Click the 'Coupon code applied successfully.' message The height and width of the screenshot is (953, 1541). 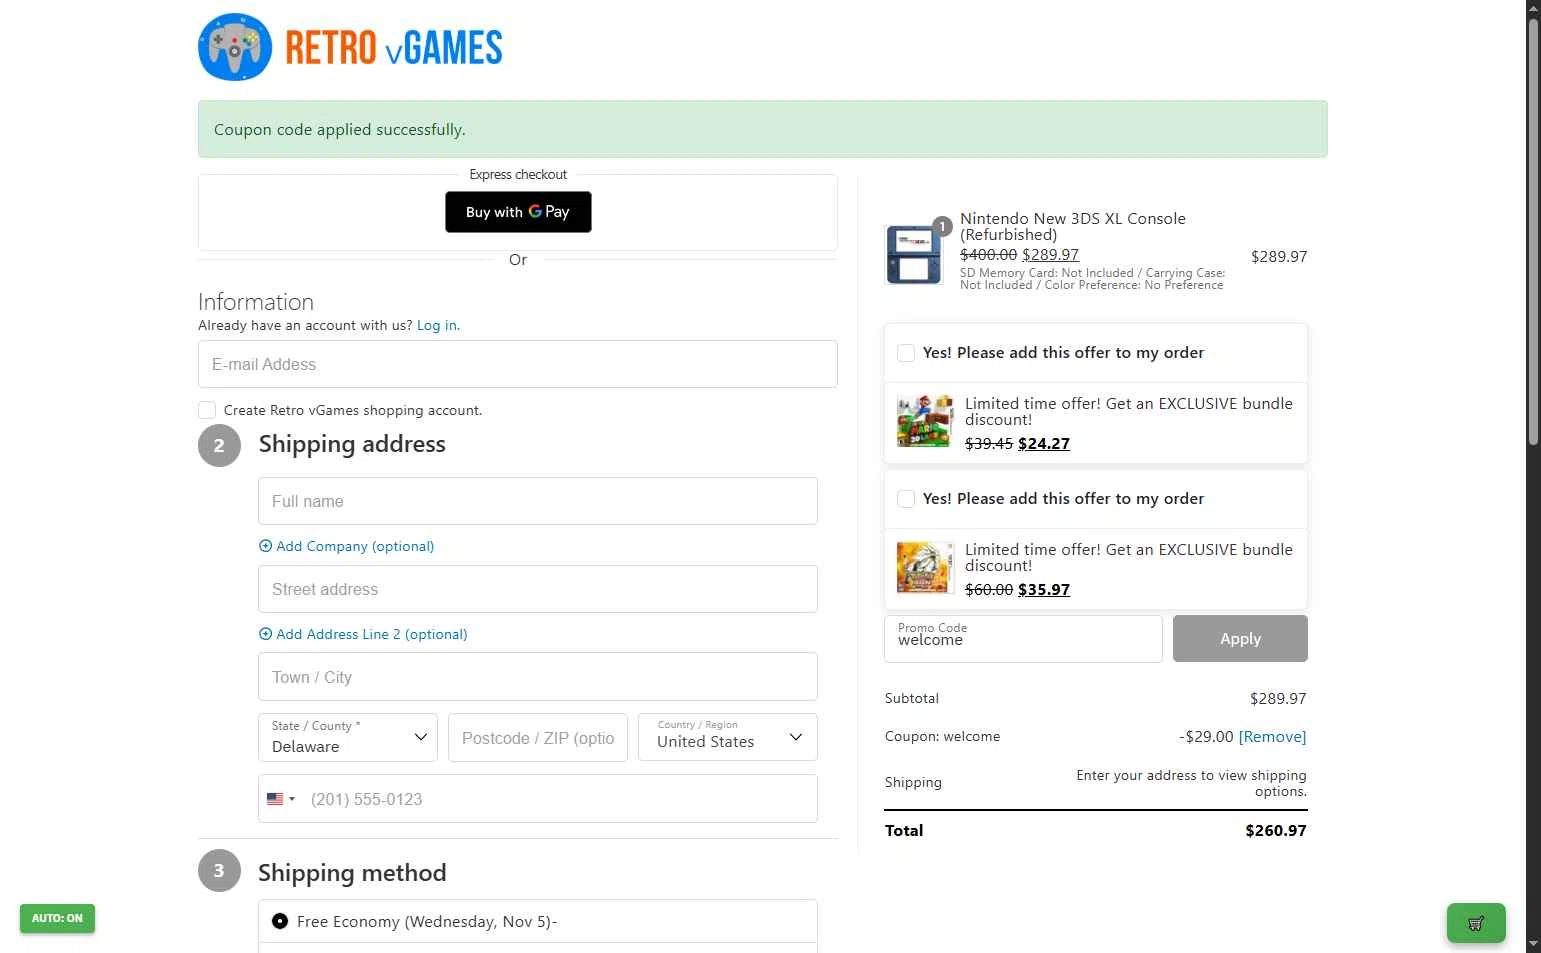click(x=340, y=129)
